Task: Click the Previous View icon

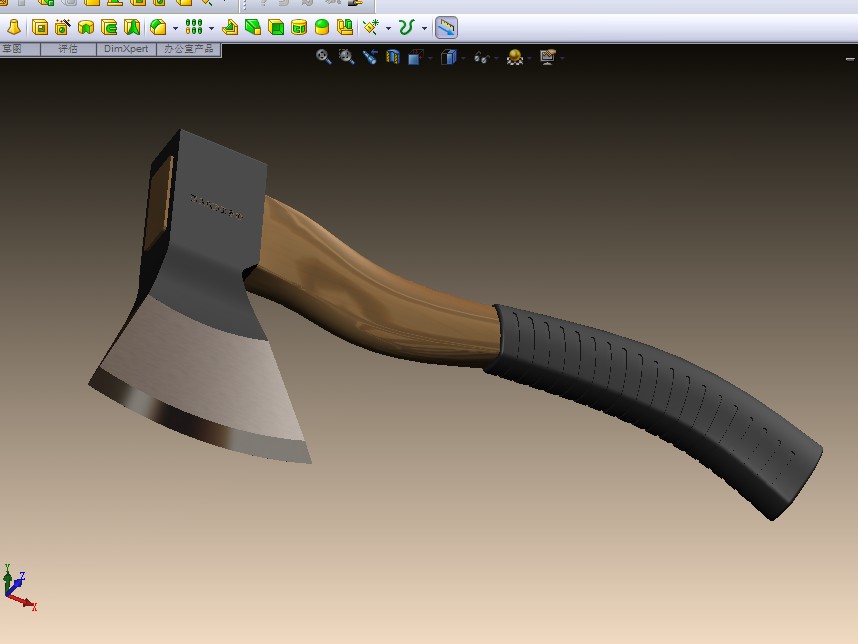Action: point(370,57)
